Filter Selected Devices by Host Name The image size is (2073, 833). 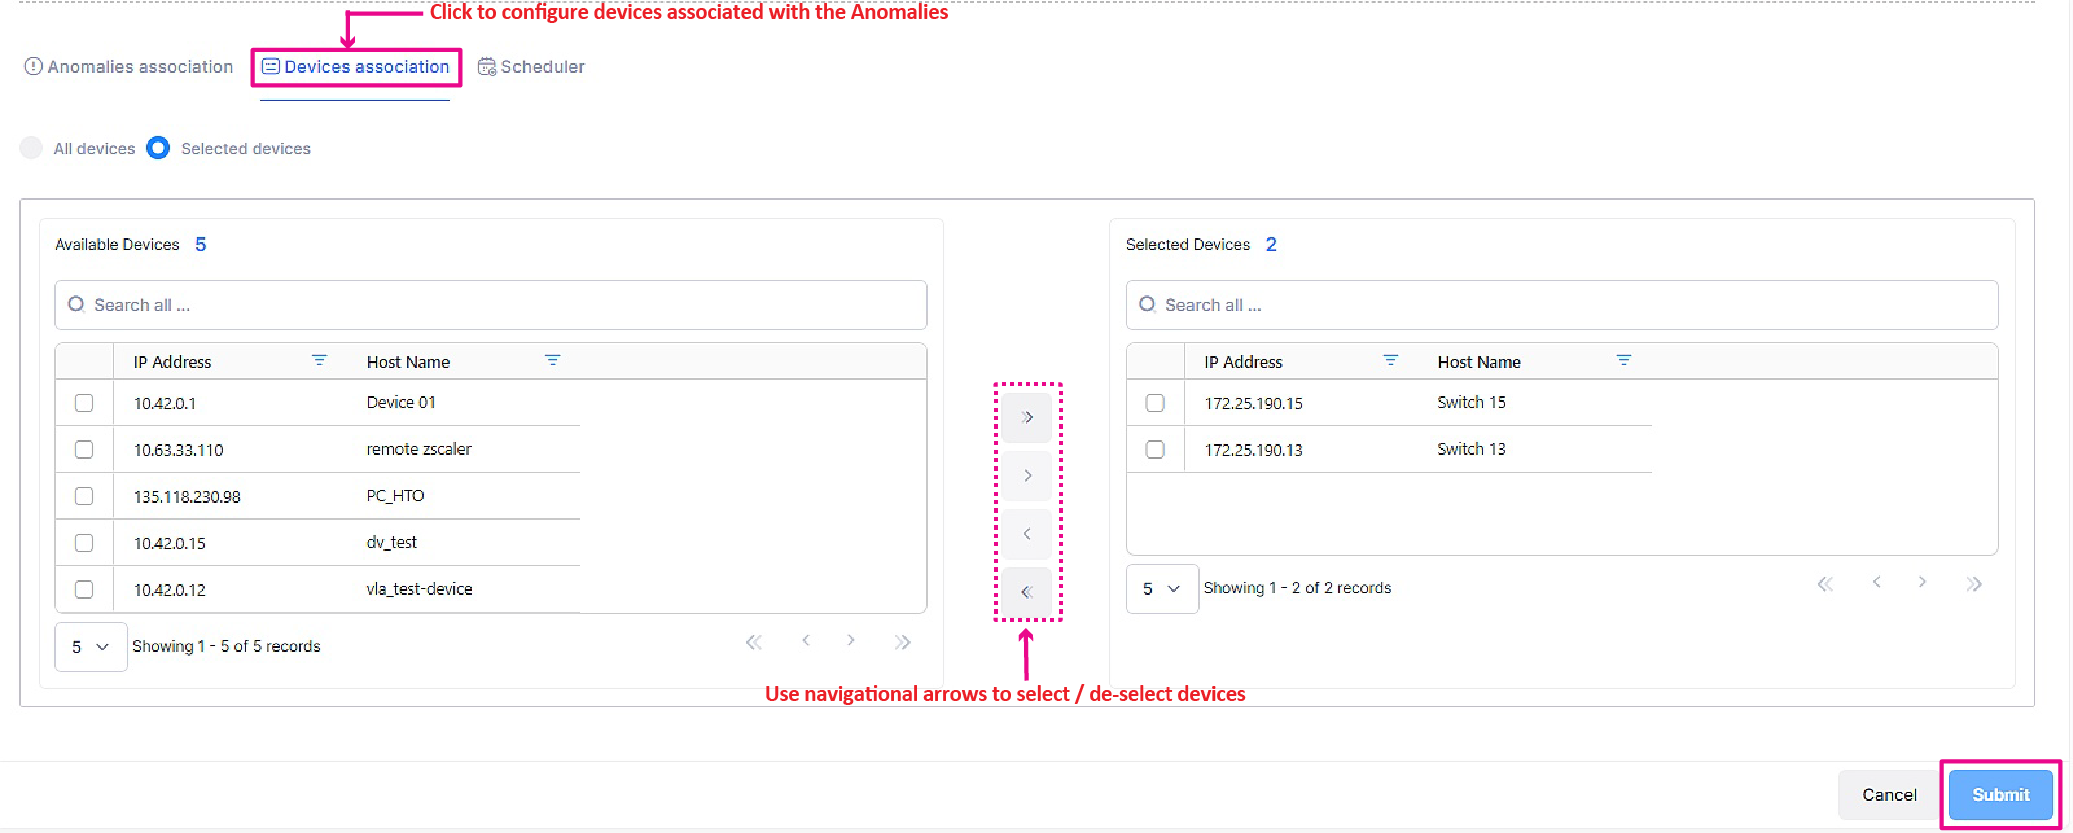pos(1623,360)
